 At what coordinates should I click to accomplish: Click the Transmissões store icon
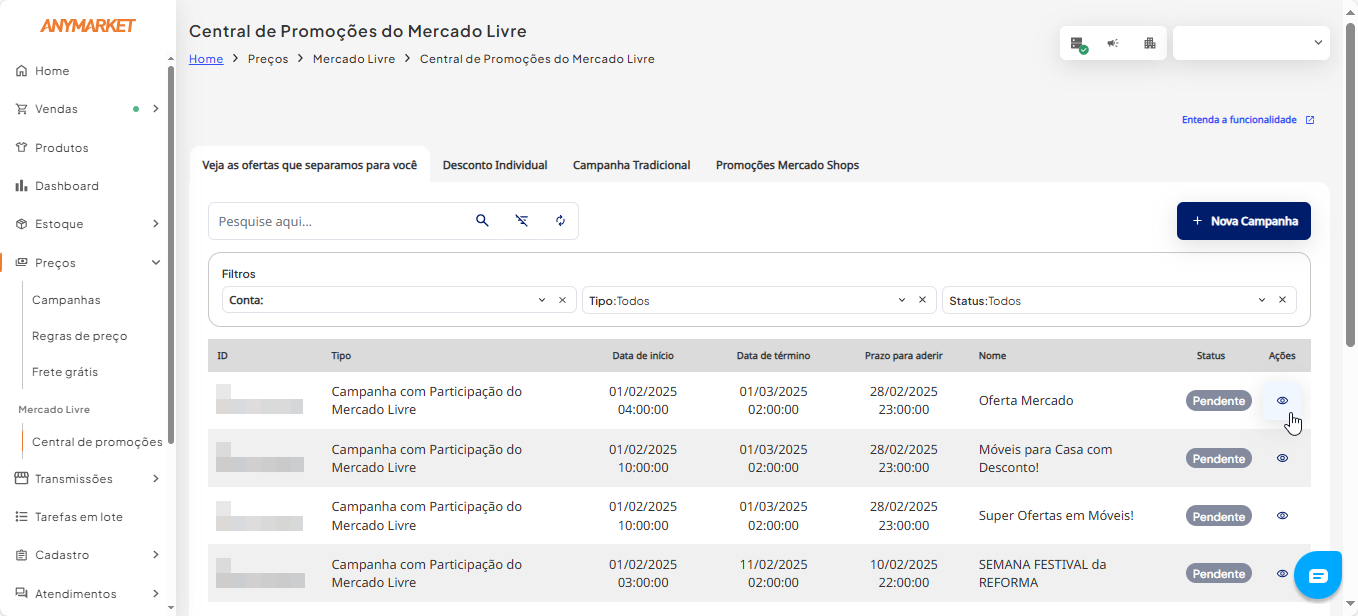click(x=21, y=479)
